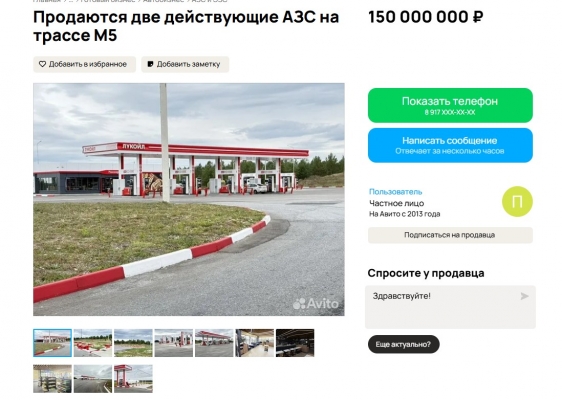Click inside the Здравствуйте! message field

(x=450, y=307)
